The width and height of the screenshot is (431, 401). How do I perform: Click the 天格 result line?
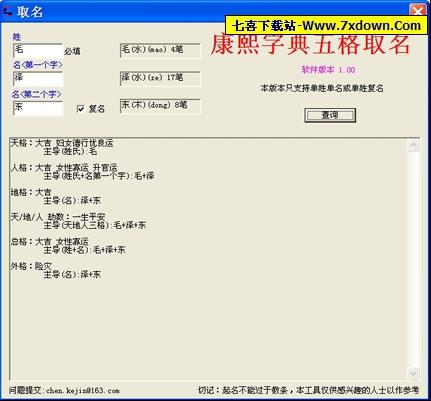[62, 143]
